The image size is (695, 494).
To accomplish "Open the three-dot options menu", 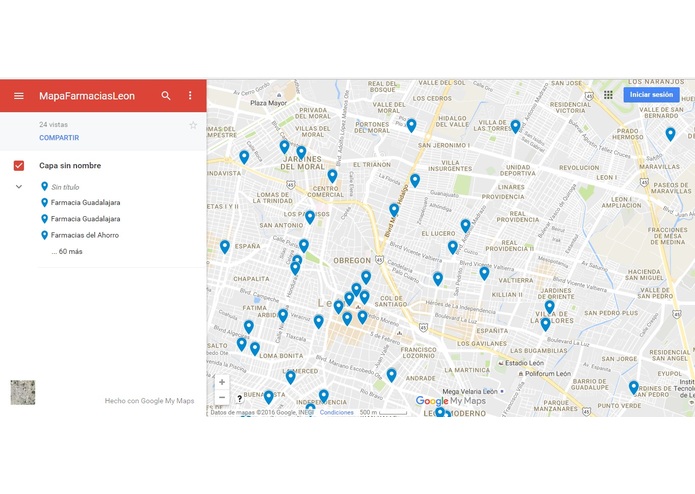I will [190, 96].
